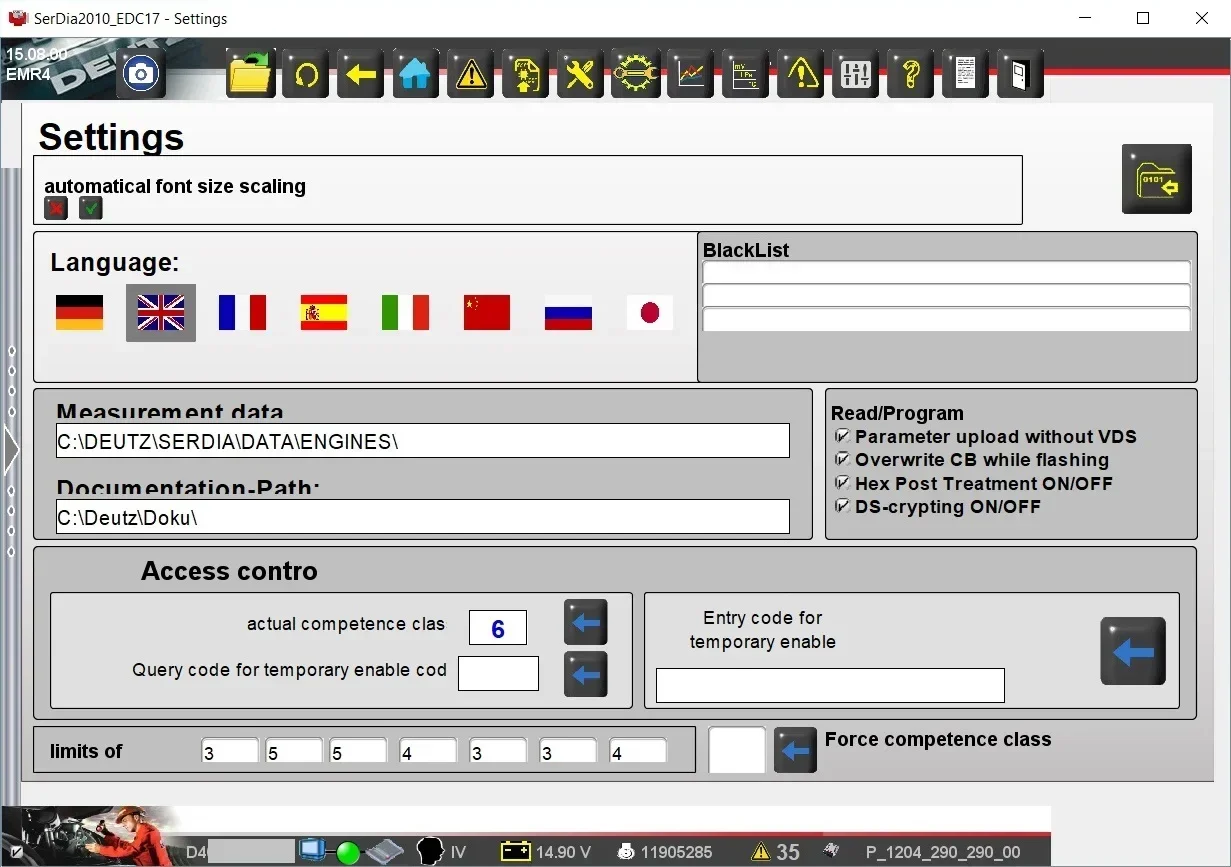Enable Parameter upload without VDS checkbox
The image size is (1231, 867).
842,436
